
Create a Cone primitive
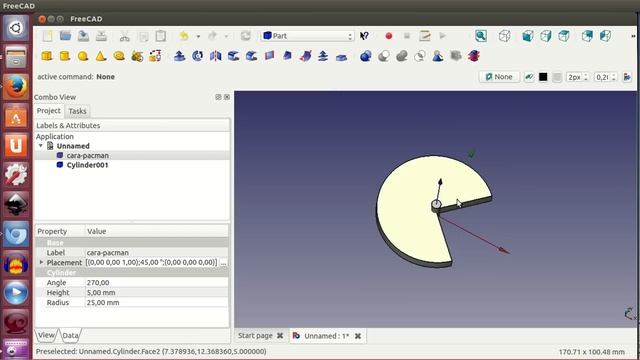(101, 56)
